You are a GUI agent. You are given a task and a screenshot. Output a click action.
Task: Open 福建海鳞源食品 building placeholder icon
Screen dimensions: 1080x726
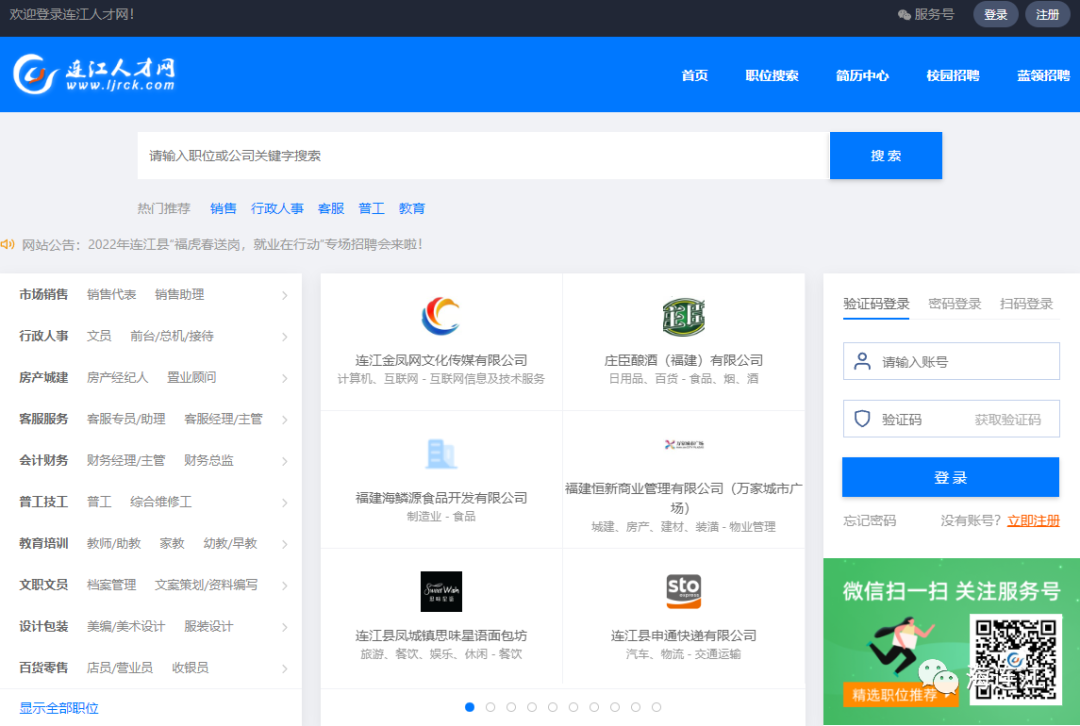pyautogui.click(x=441, y=454)
